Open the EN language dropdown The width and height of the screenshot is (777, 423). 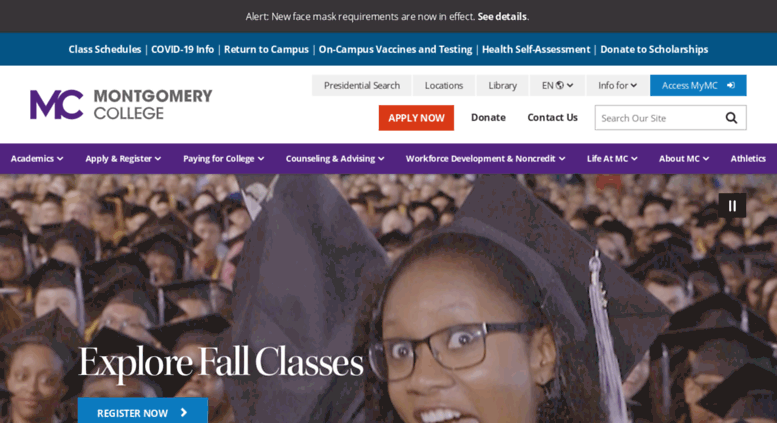pos(557,85)
